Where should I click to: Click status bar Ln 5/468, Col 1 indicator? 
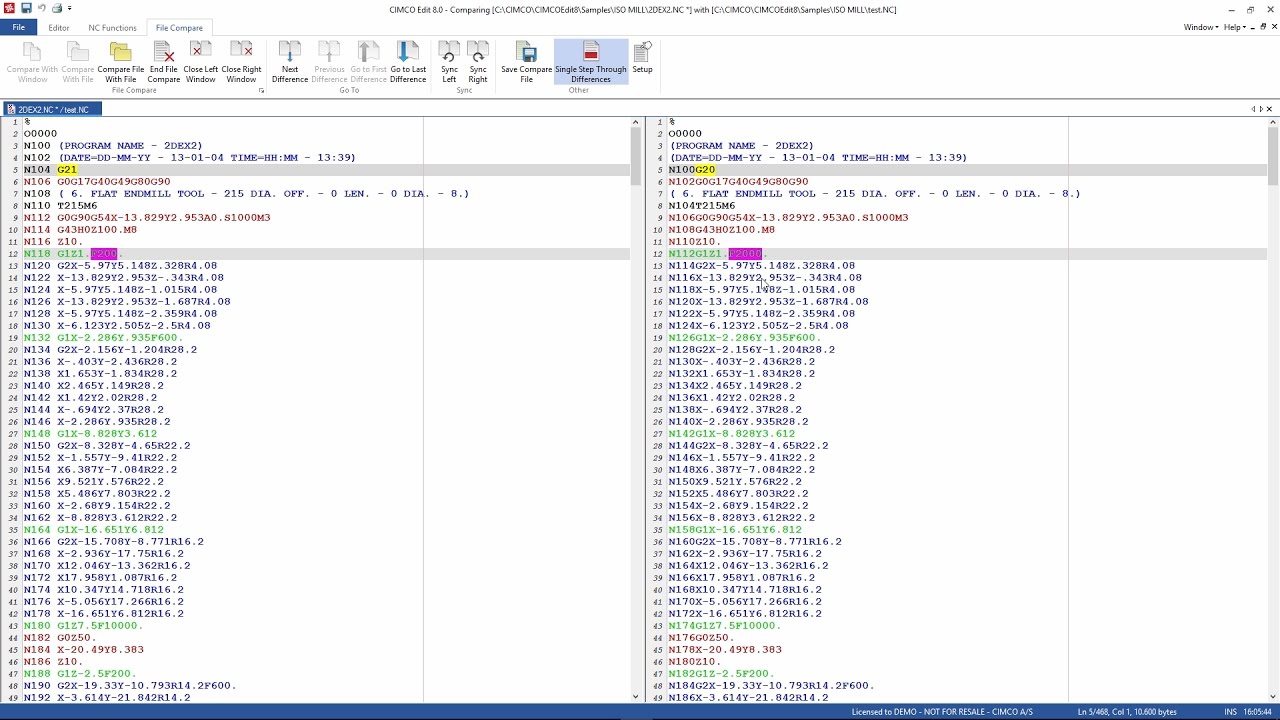click(1127, 712)
